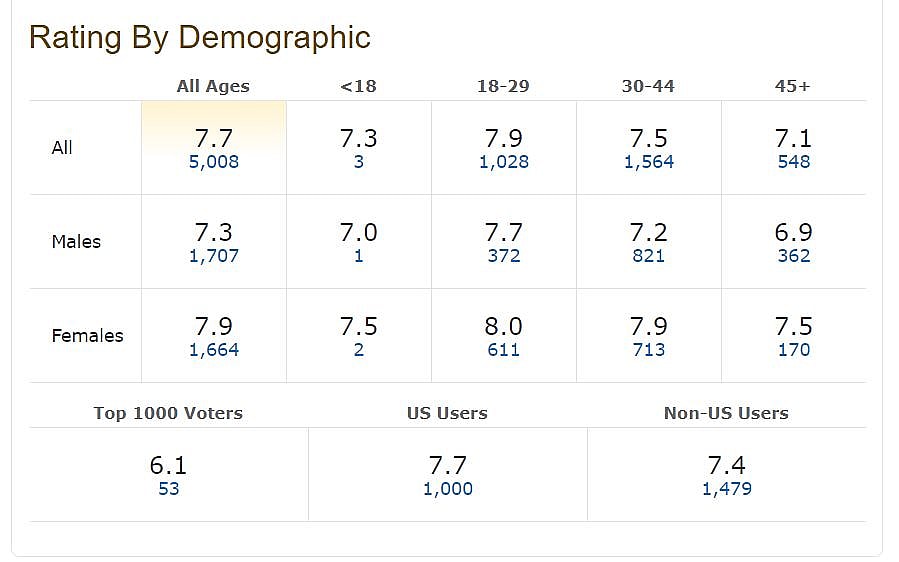Open the 611 votes for Females 18-29

click(x=504, y=350)
